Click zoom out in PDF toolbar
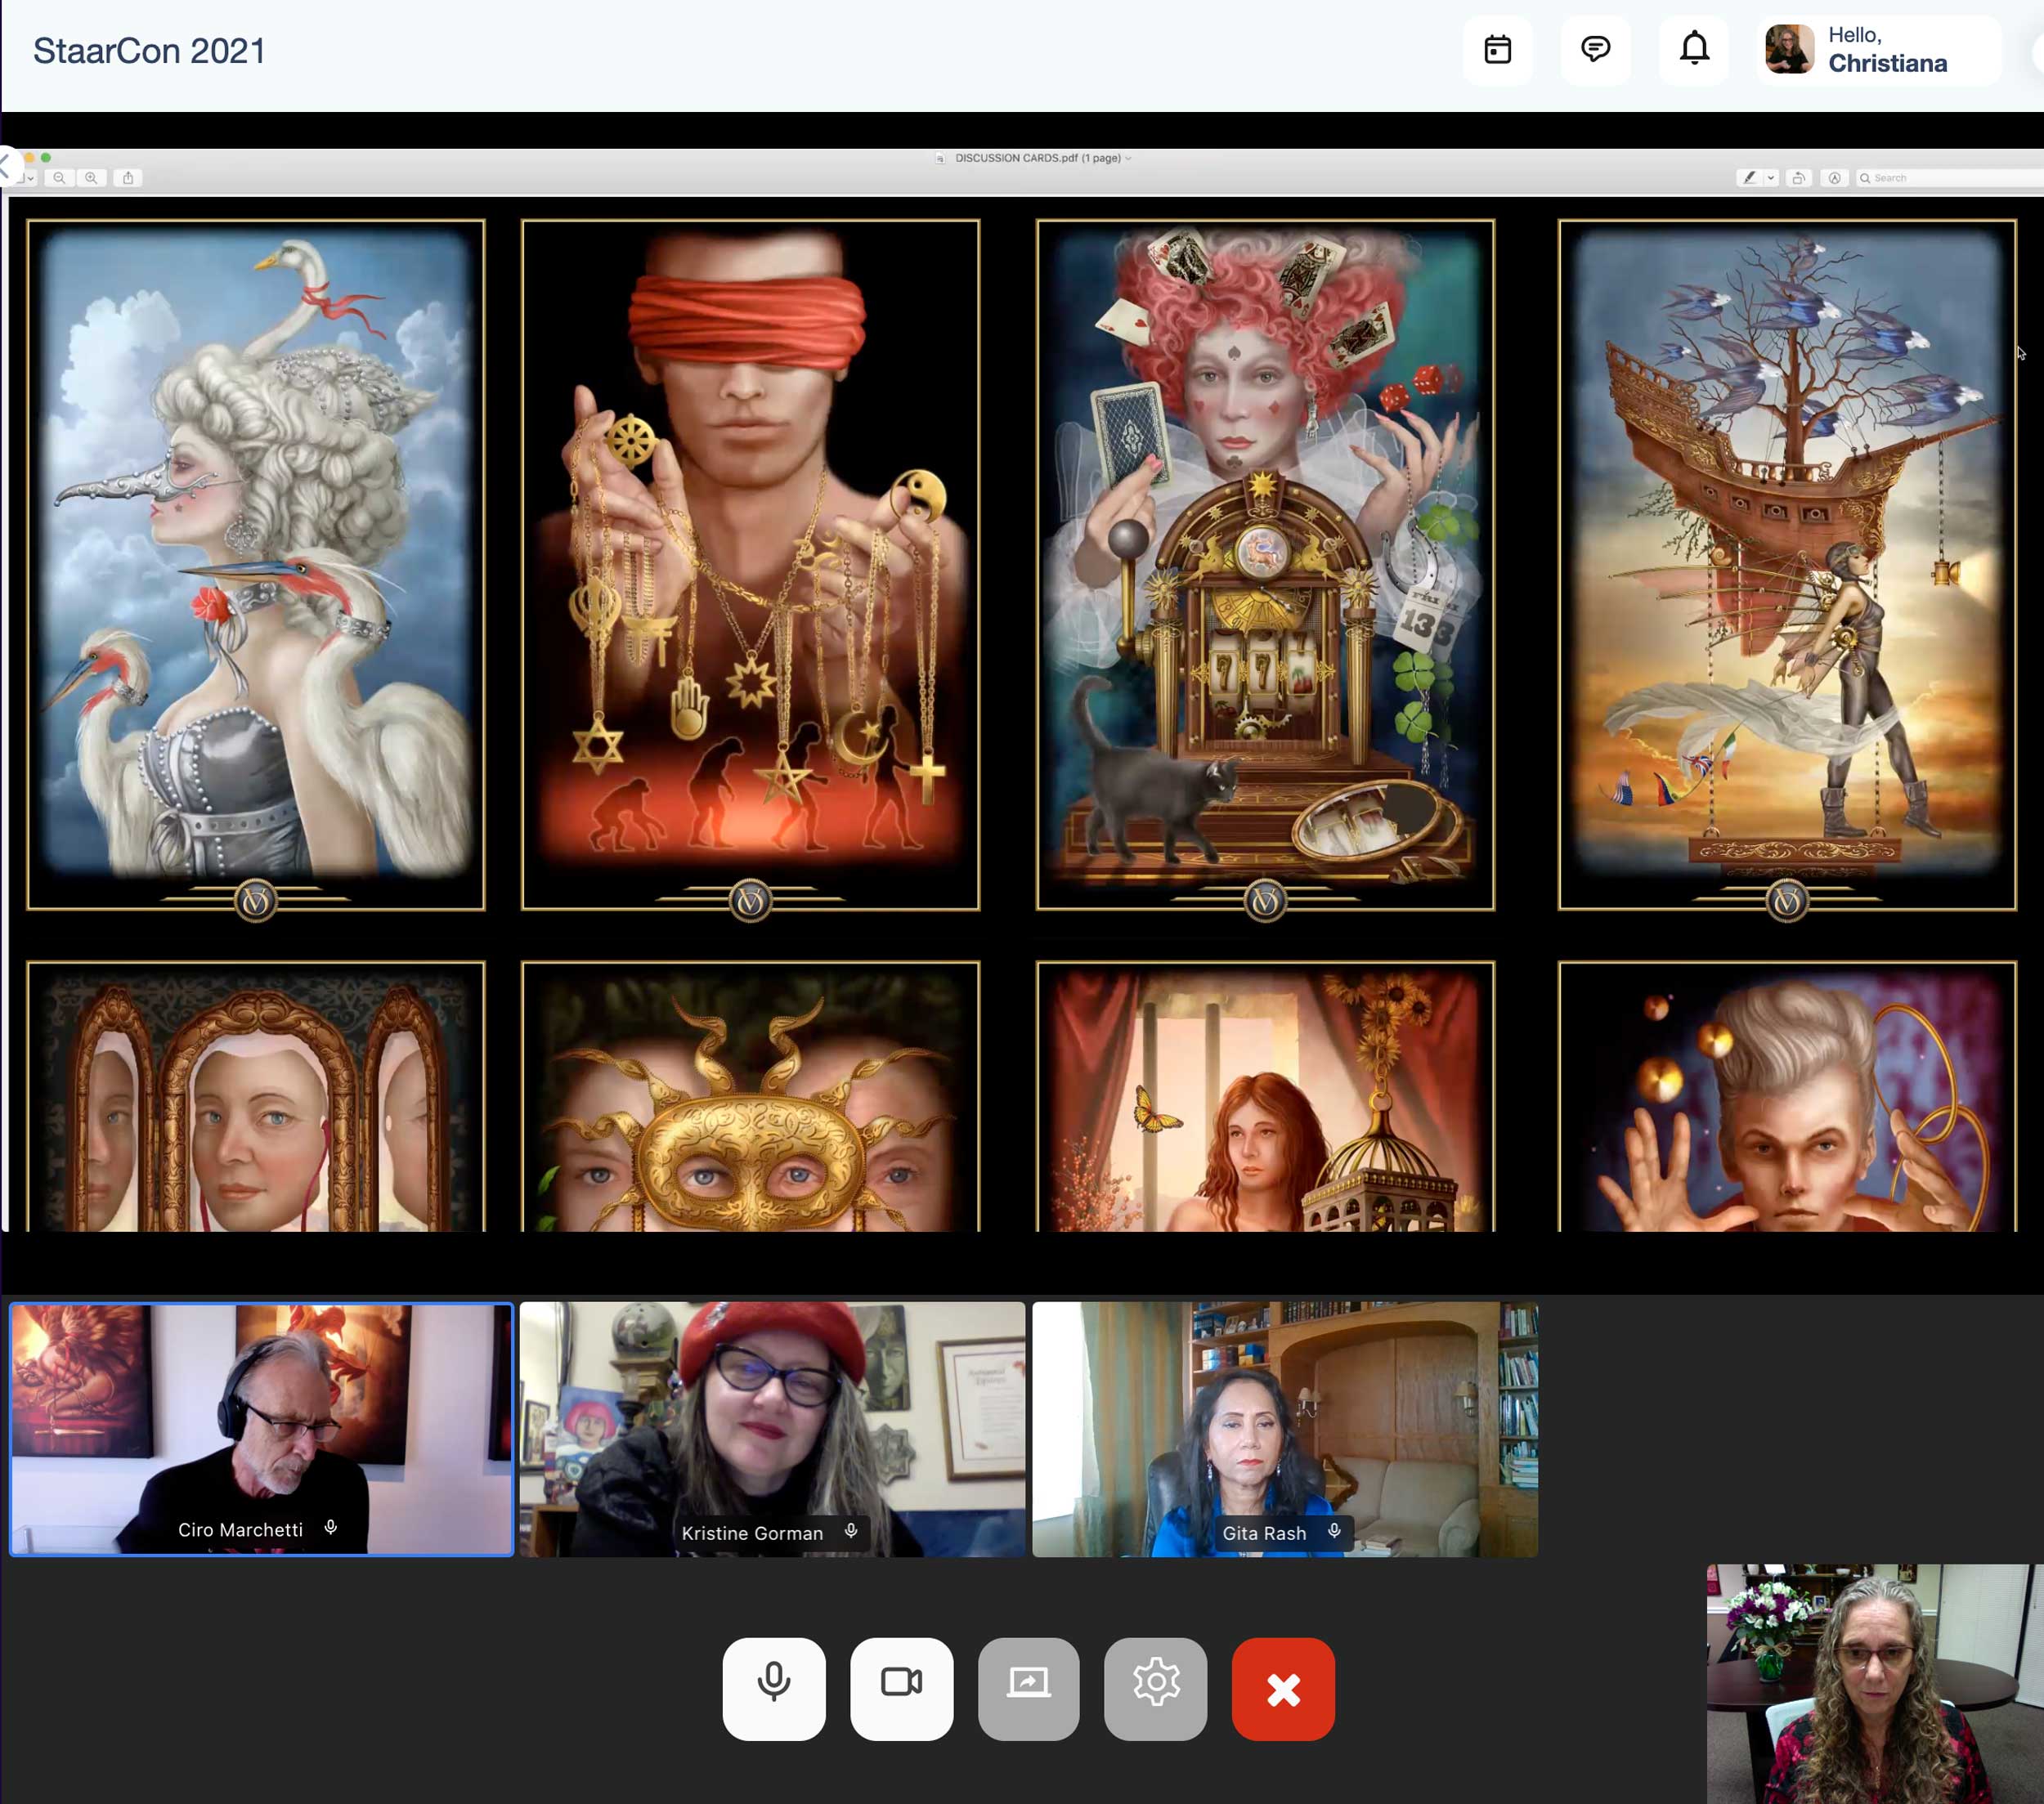Image resolution: width=2044 pixels, height=1804 pixels. click(x=59, y=178)
